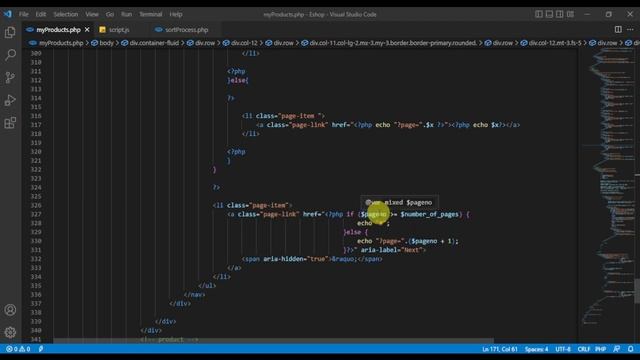The width and height of the screenshot is (640, 360).
Task: Change encoding via UTF-8 status item
Action: [x=562, y=349]
